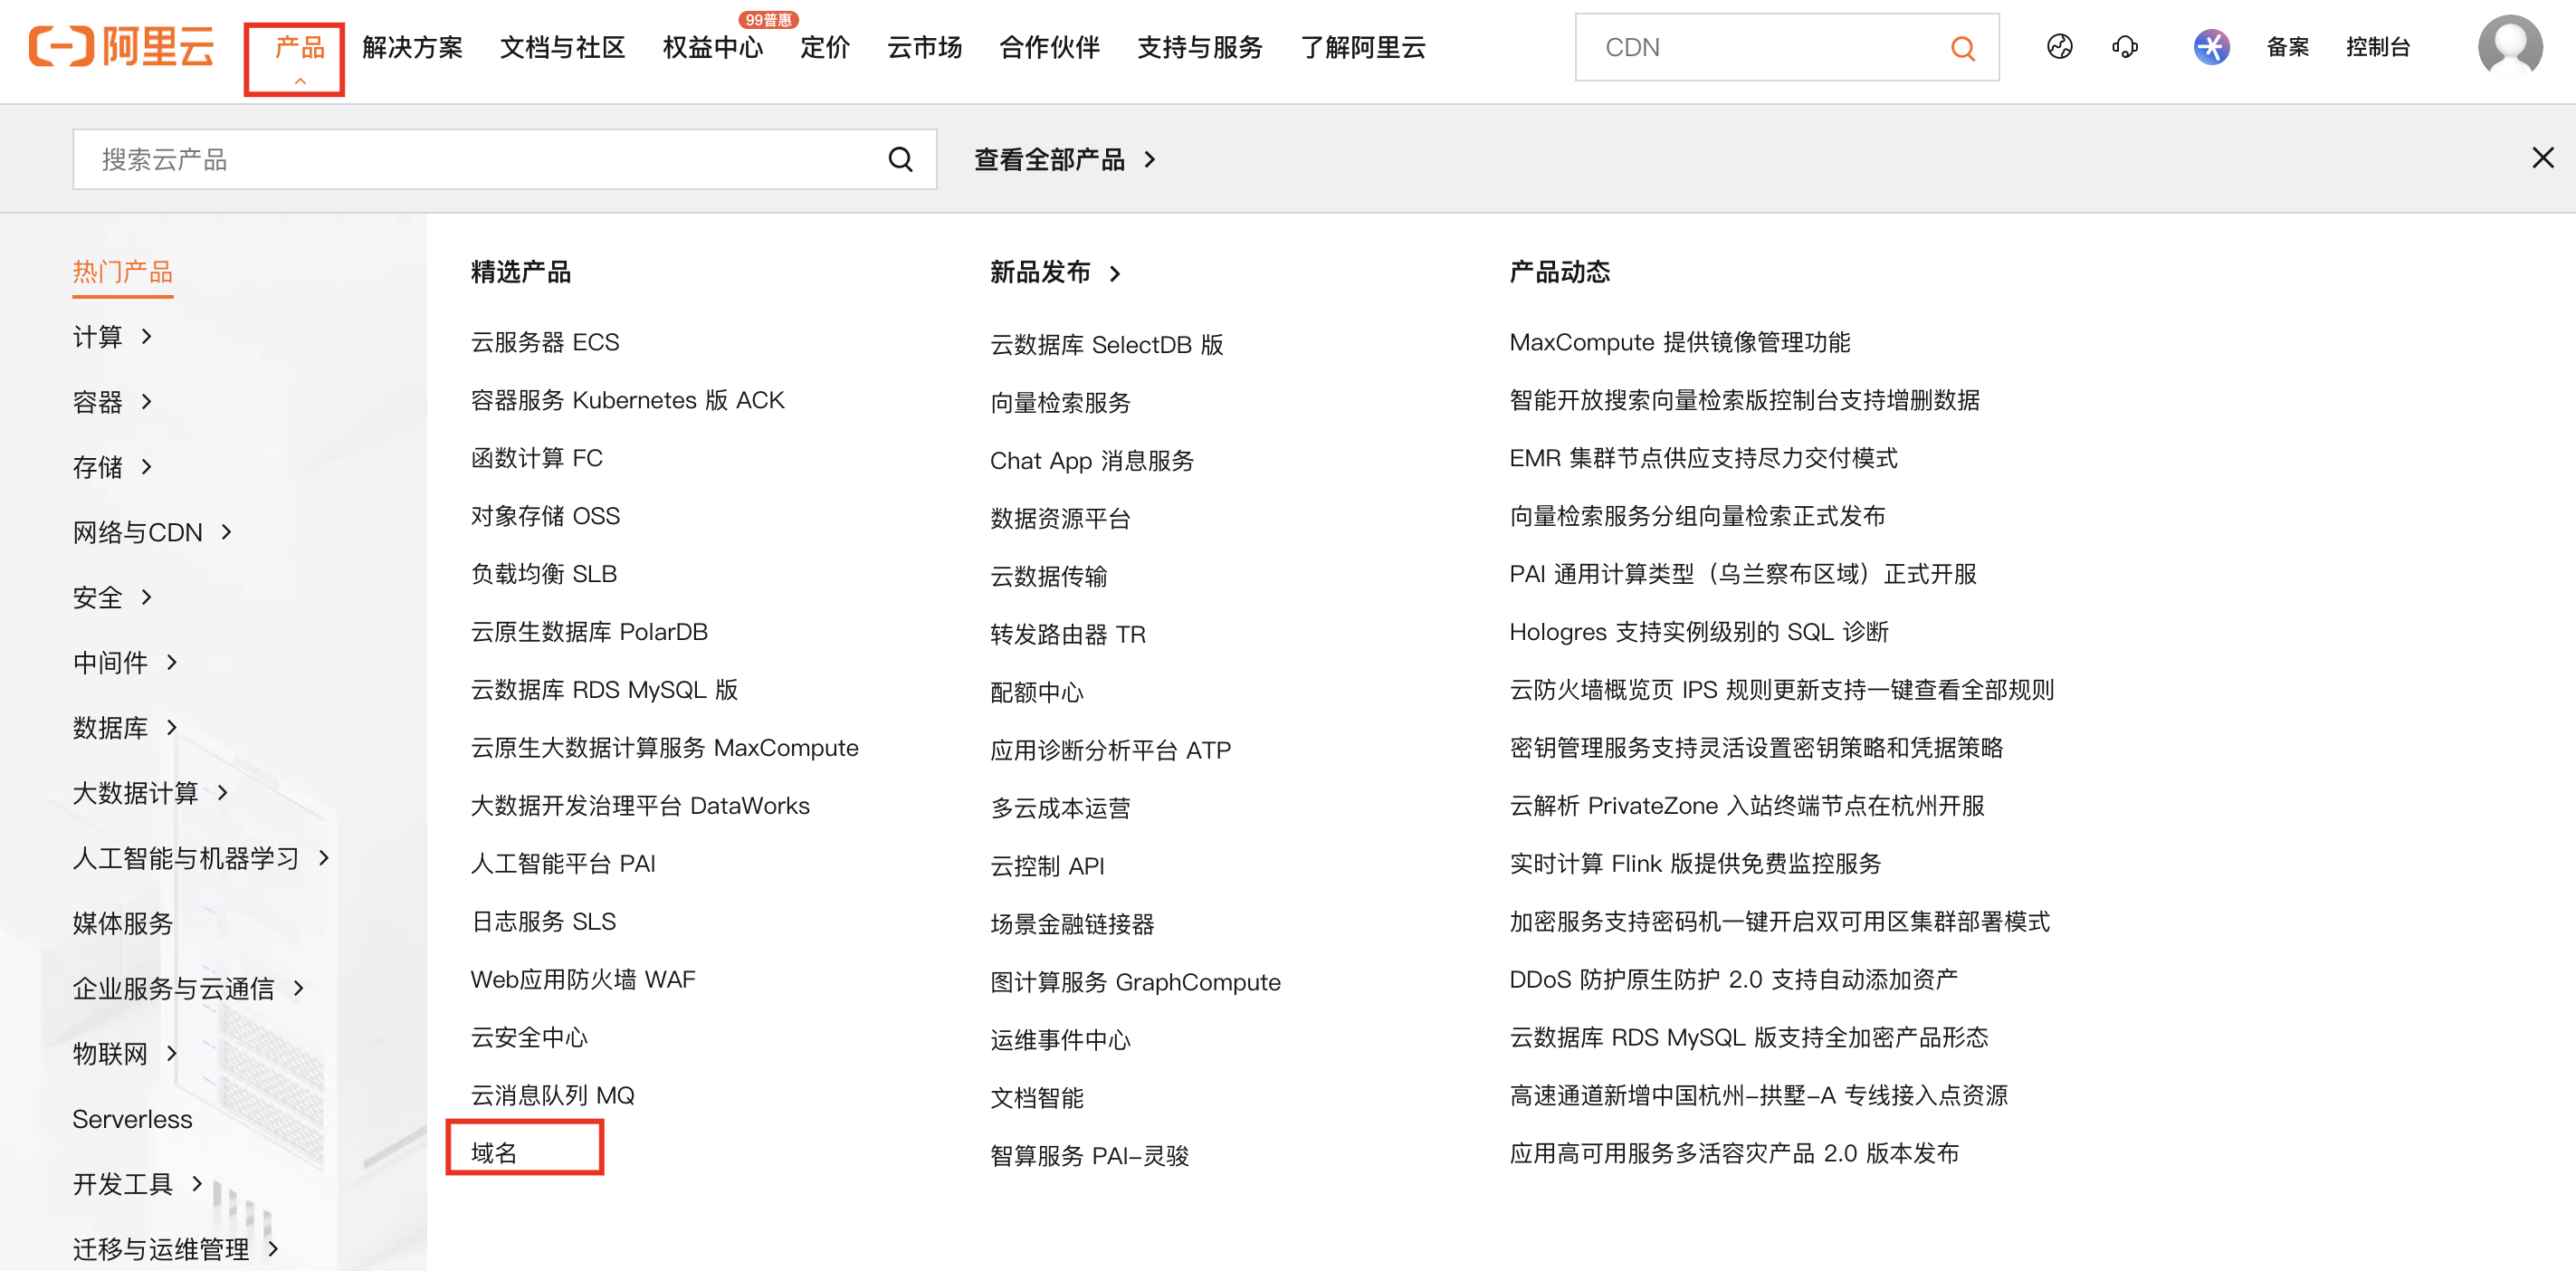Viewport: 2576px width, 1271px height.
Task: Click 查看全部产品 link
Action: (1064, 159)
